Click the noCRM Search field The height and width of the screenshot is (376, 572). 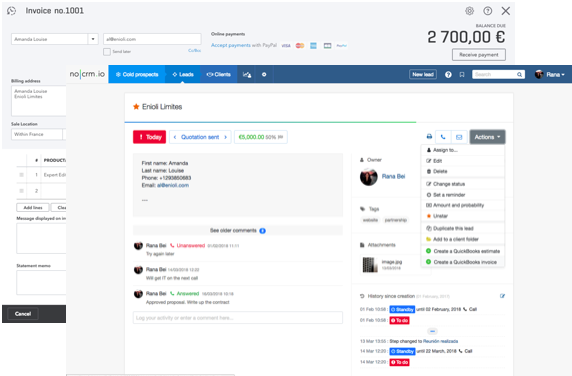point(494,74)
